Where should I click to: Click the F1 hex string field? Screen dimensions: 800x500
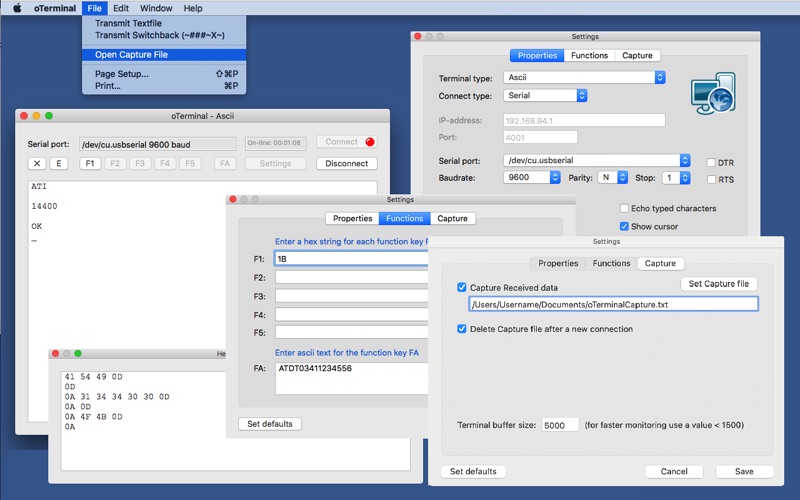[x=352, y=259]
